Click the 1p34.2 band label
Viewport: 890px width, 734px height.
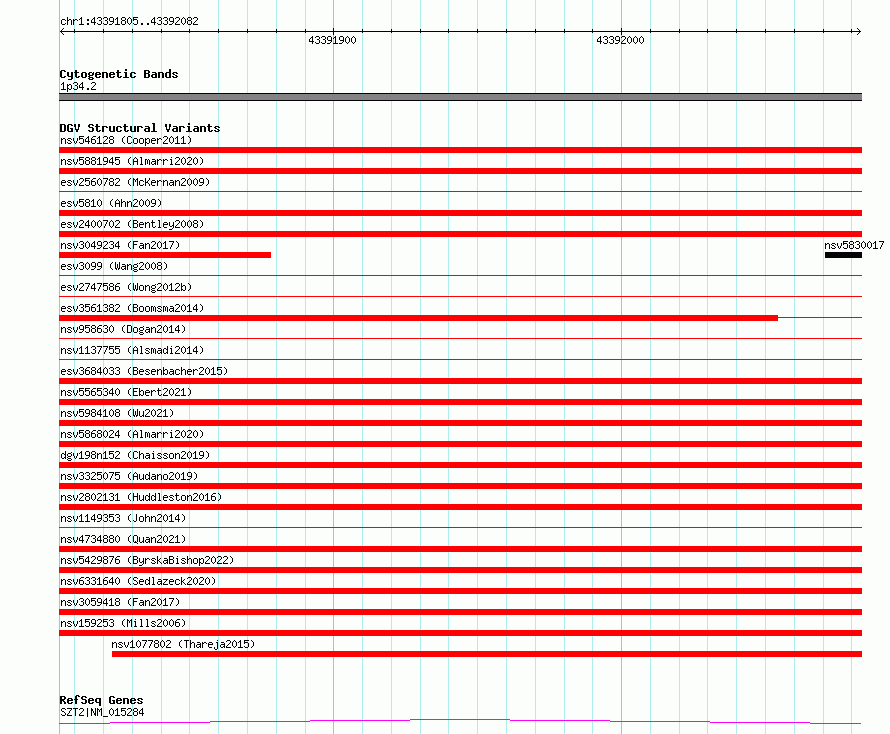point(78,86)
